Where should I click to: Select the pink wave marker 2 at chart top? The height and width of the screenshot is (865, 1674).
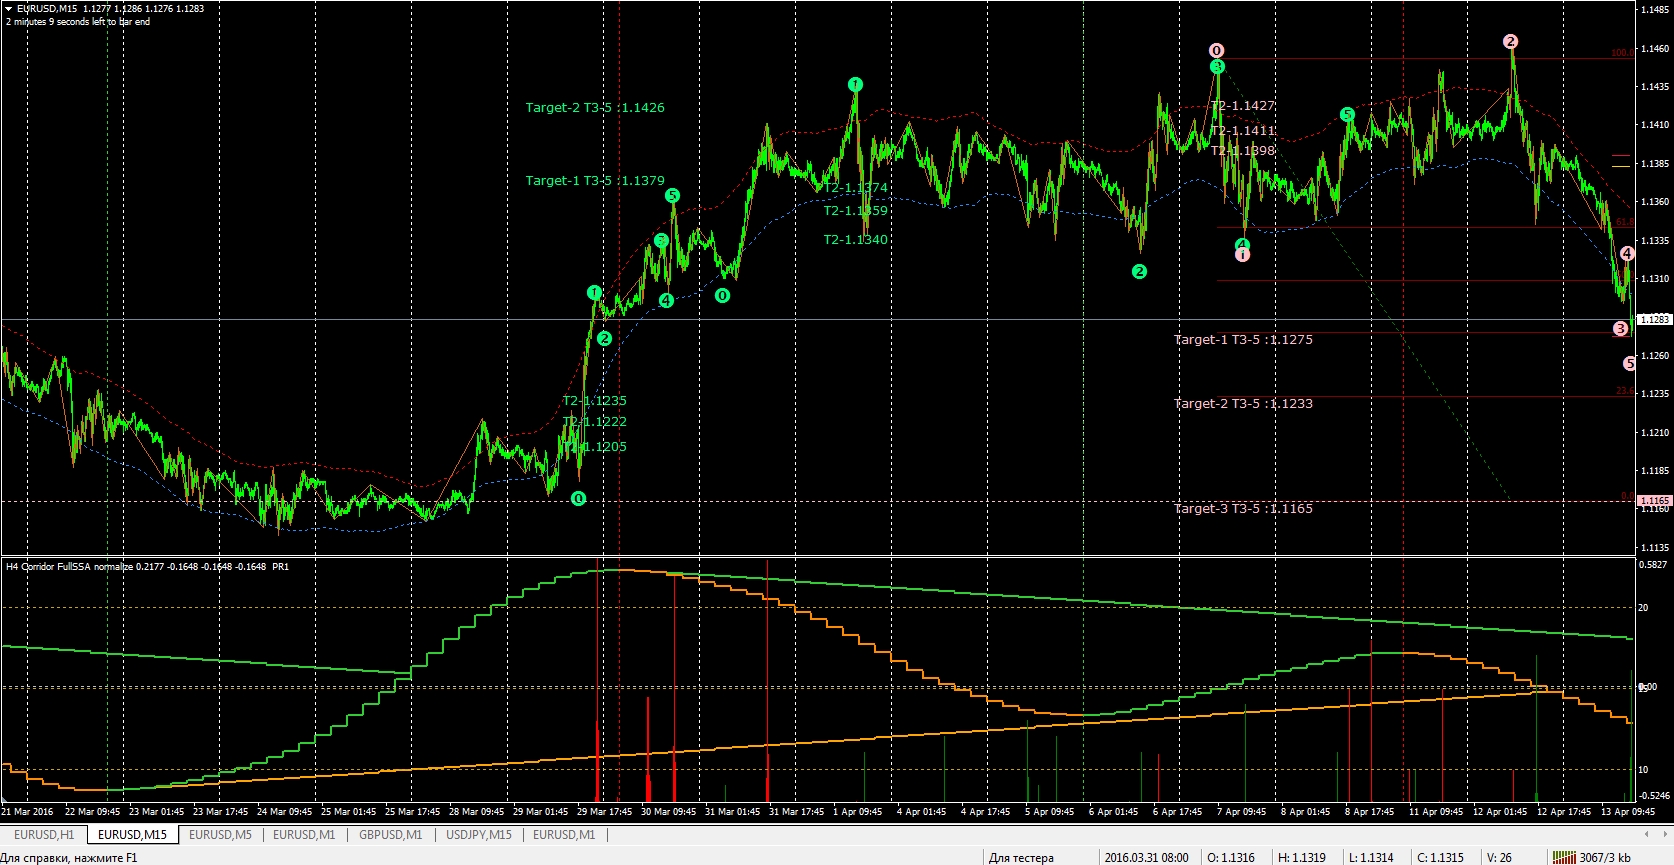(x=1511, y=42)
